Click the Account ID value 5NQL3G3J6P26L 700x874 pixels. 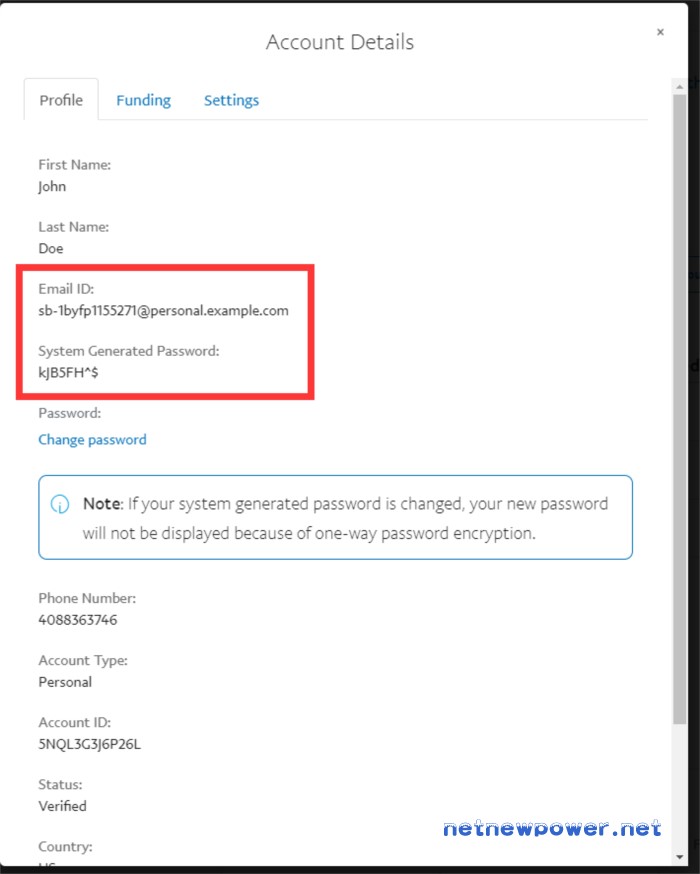click(x=89, y=744)
